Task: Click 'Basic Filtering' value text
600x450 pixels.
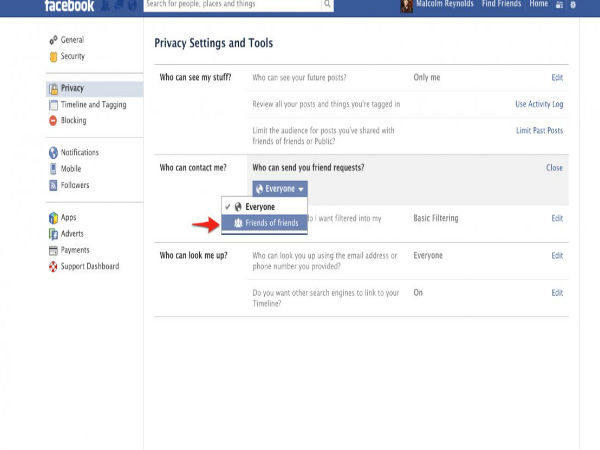Action: (435, 218)
